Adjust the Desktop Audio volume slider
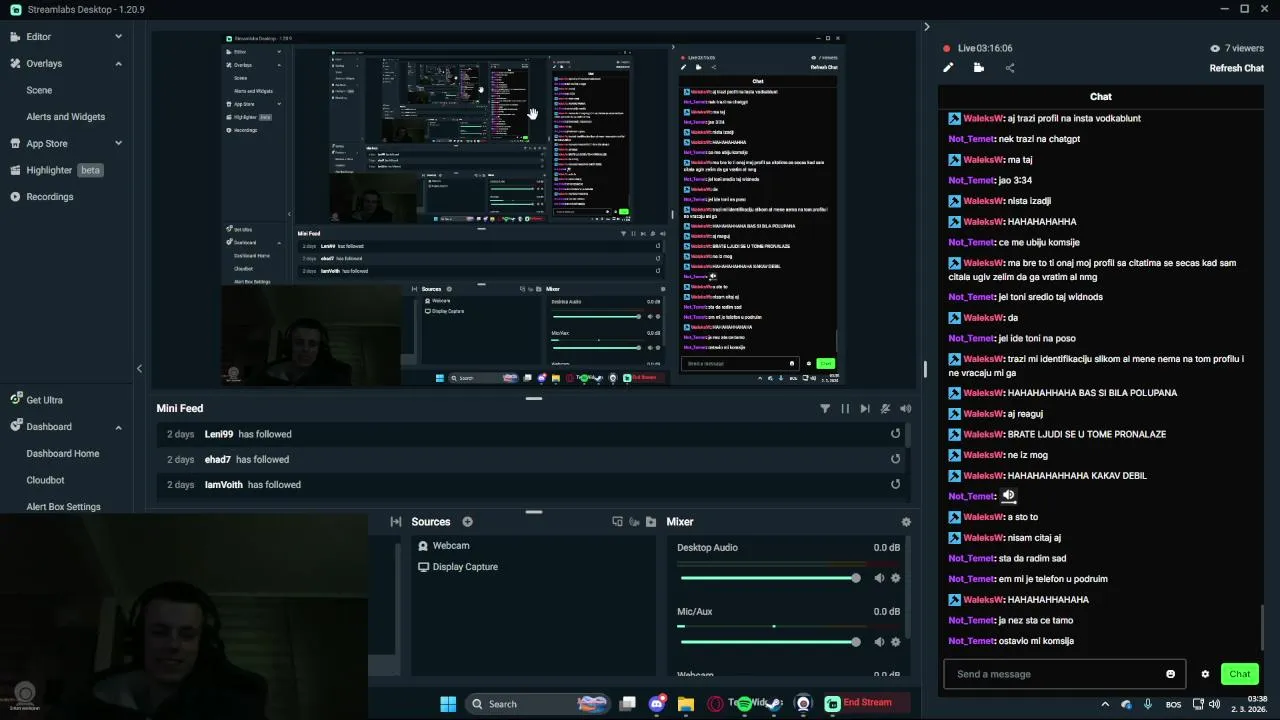1280x720 pixels. [770, 578]
